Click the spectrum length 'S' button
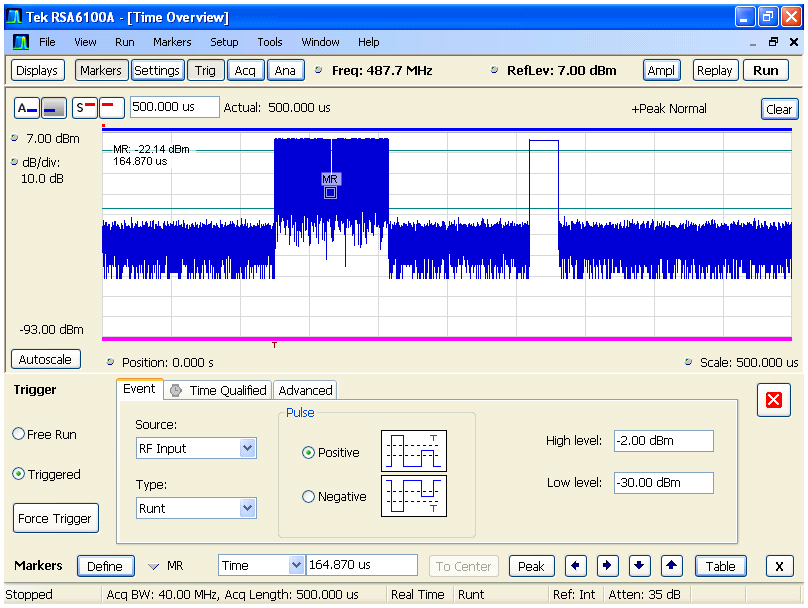 (x=84, y=109)
